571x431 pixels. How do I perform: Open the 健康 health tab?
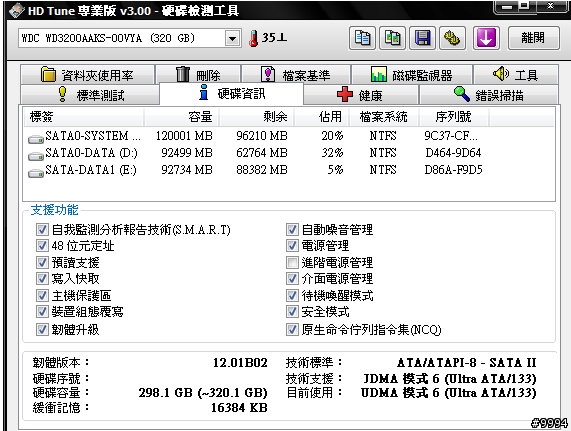(361, 95)
